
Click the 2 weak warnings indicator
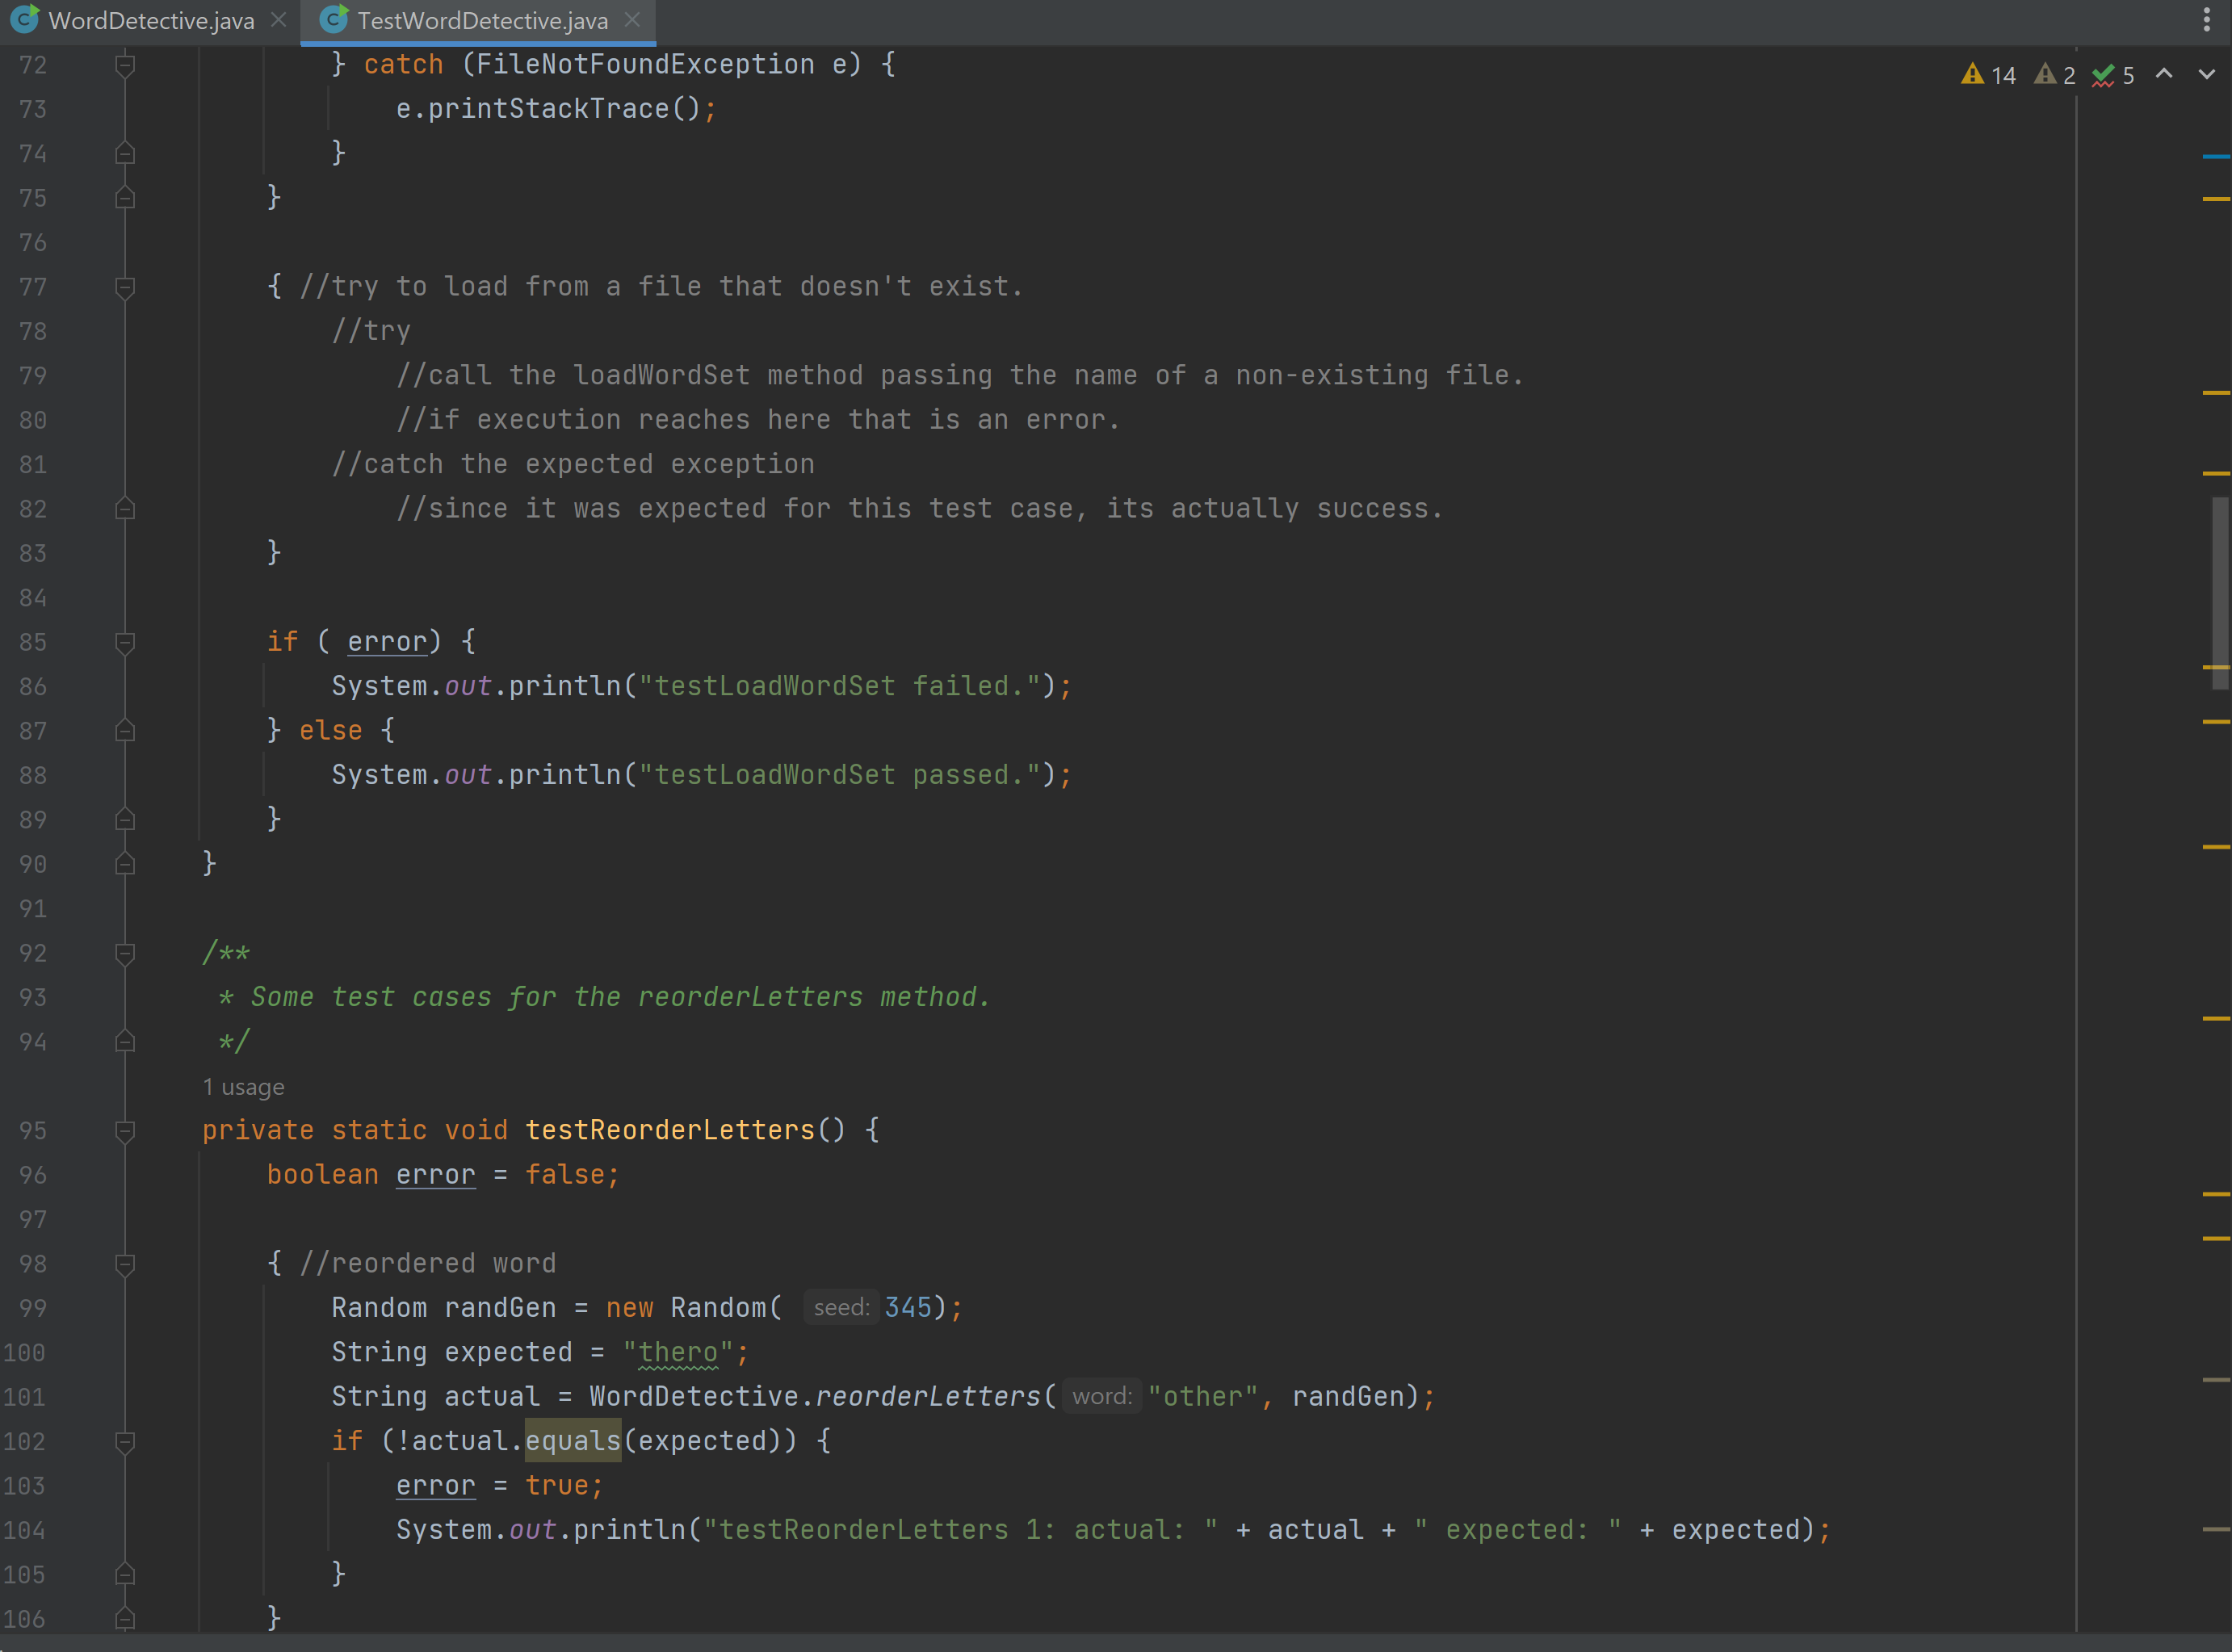[2056, 75]
